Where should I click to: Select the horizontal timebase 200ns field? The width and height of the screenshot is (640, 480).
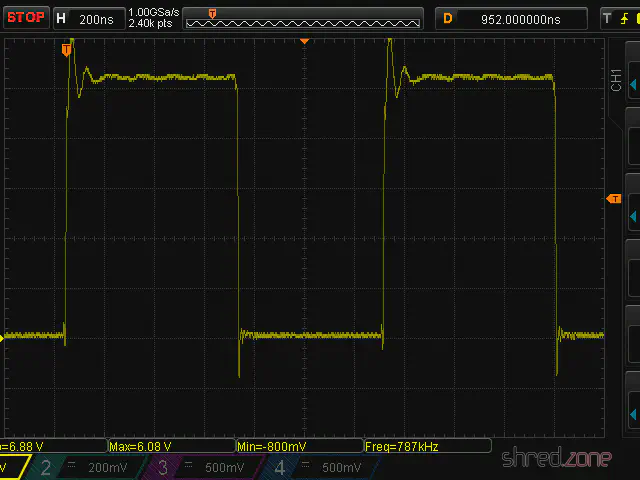click(x=86, y=18)
